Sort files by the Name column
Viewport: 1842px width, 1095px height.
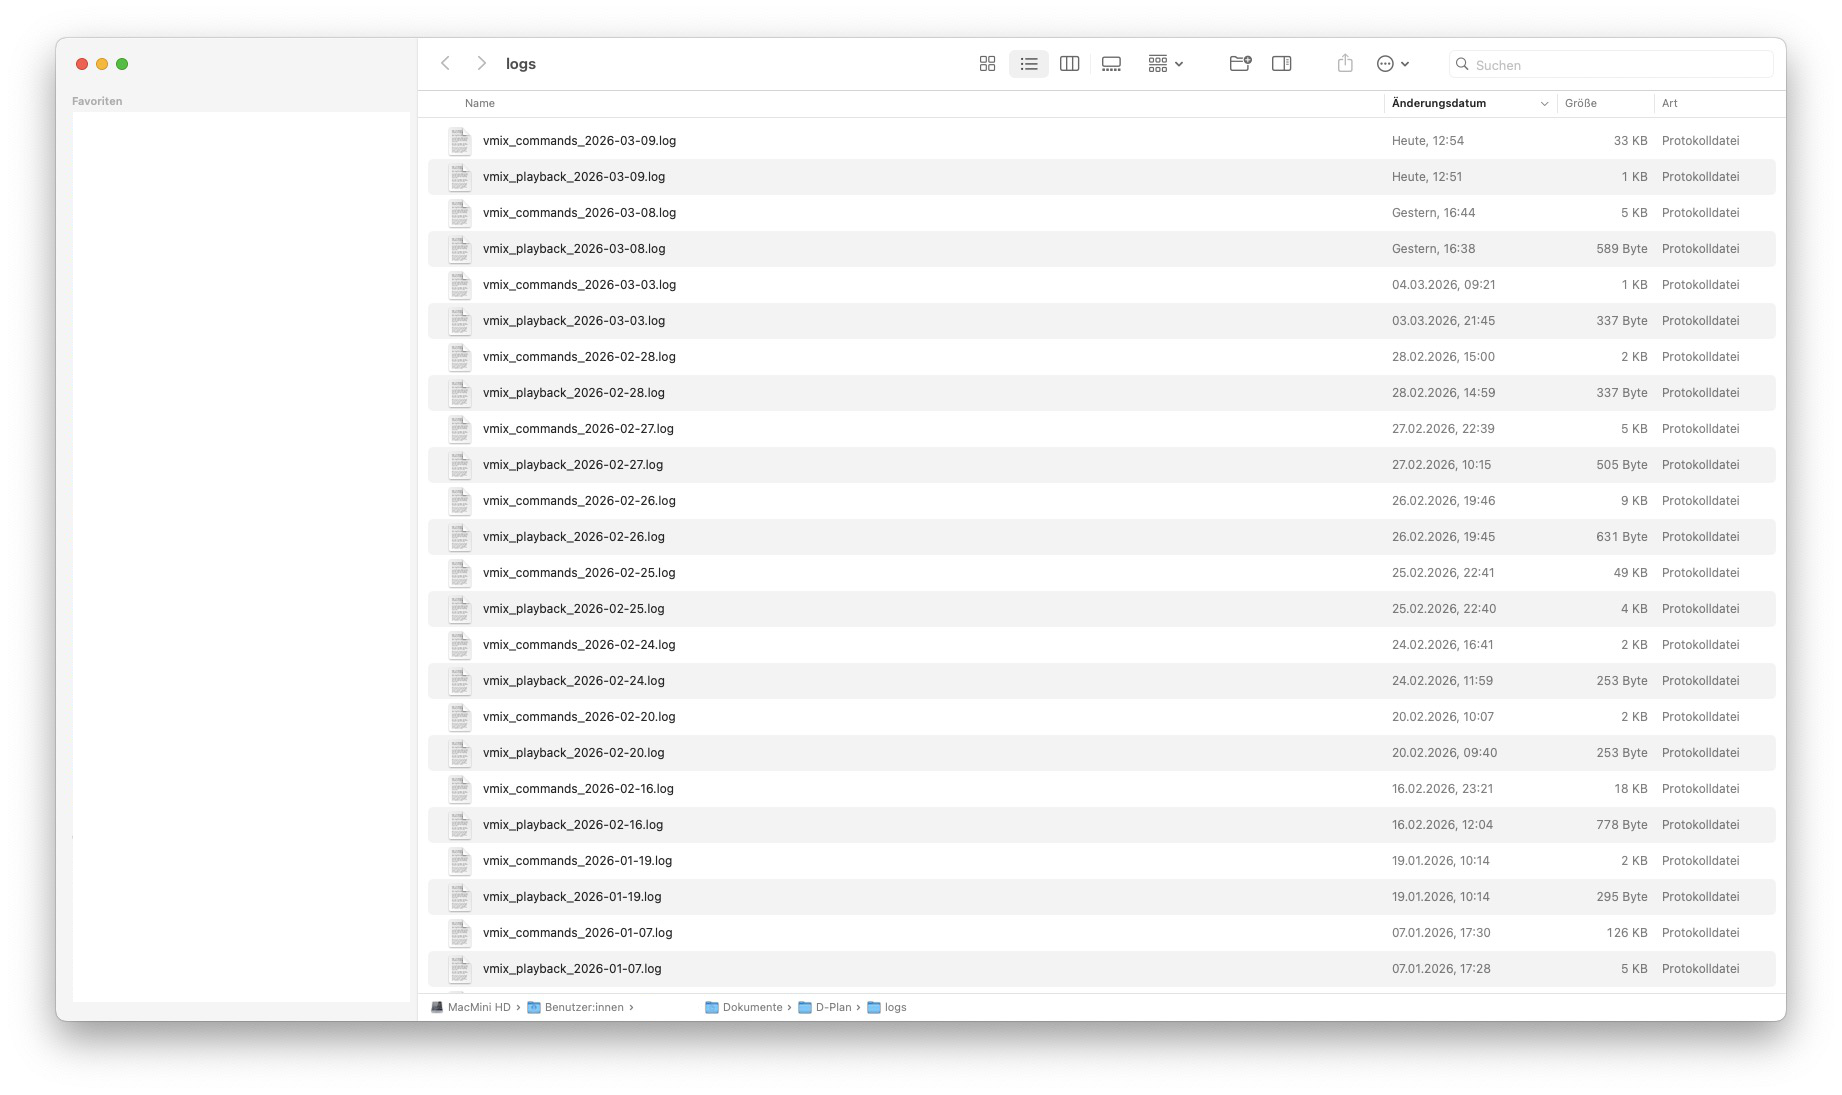[479, 103]
